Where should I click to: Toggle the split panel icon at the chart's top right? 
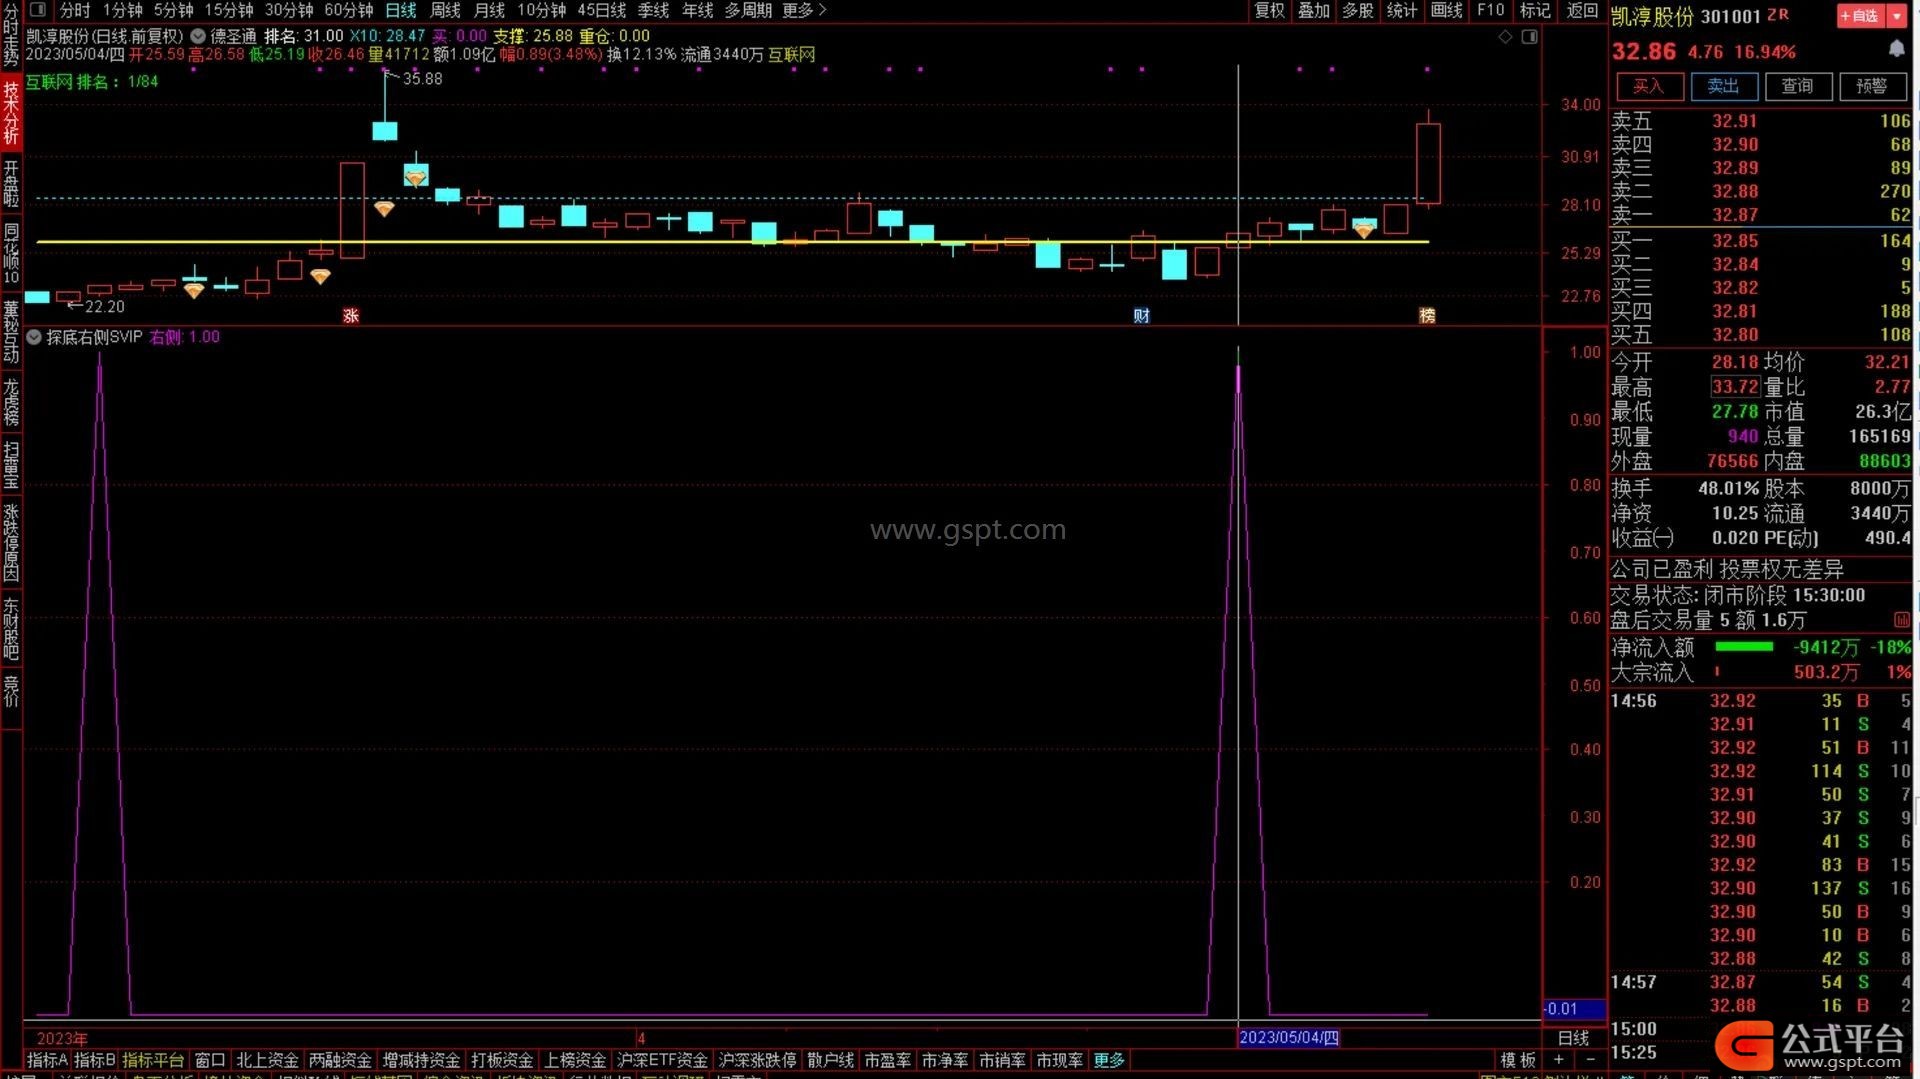[1529, 36]
